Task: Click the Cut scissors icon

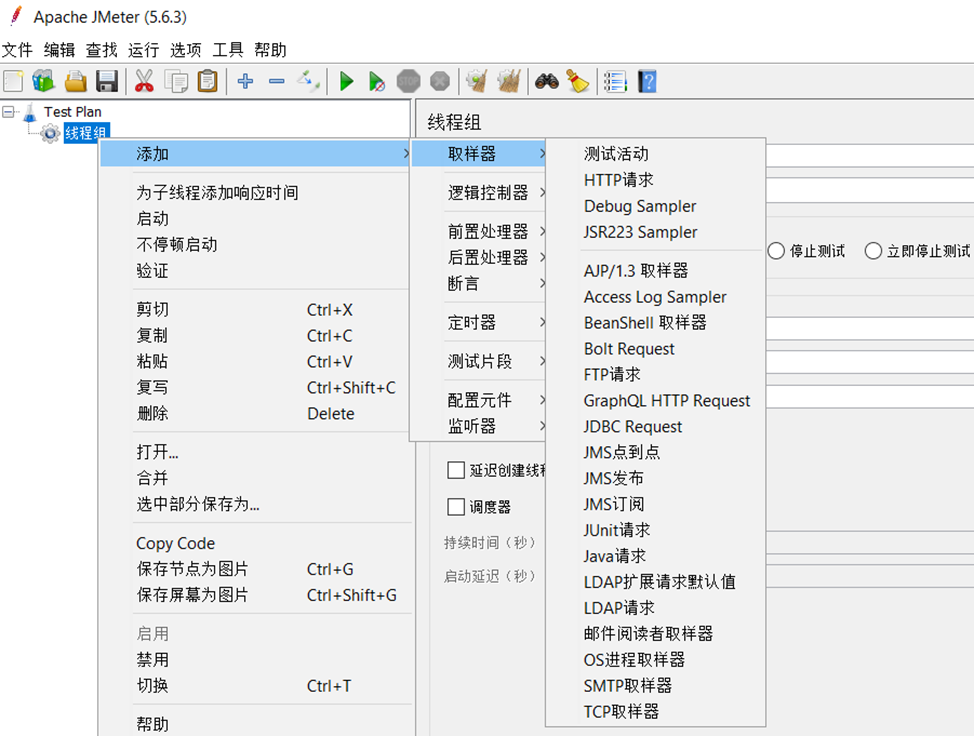Action: (144, 81)
